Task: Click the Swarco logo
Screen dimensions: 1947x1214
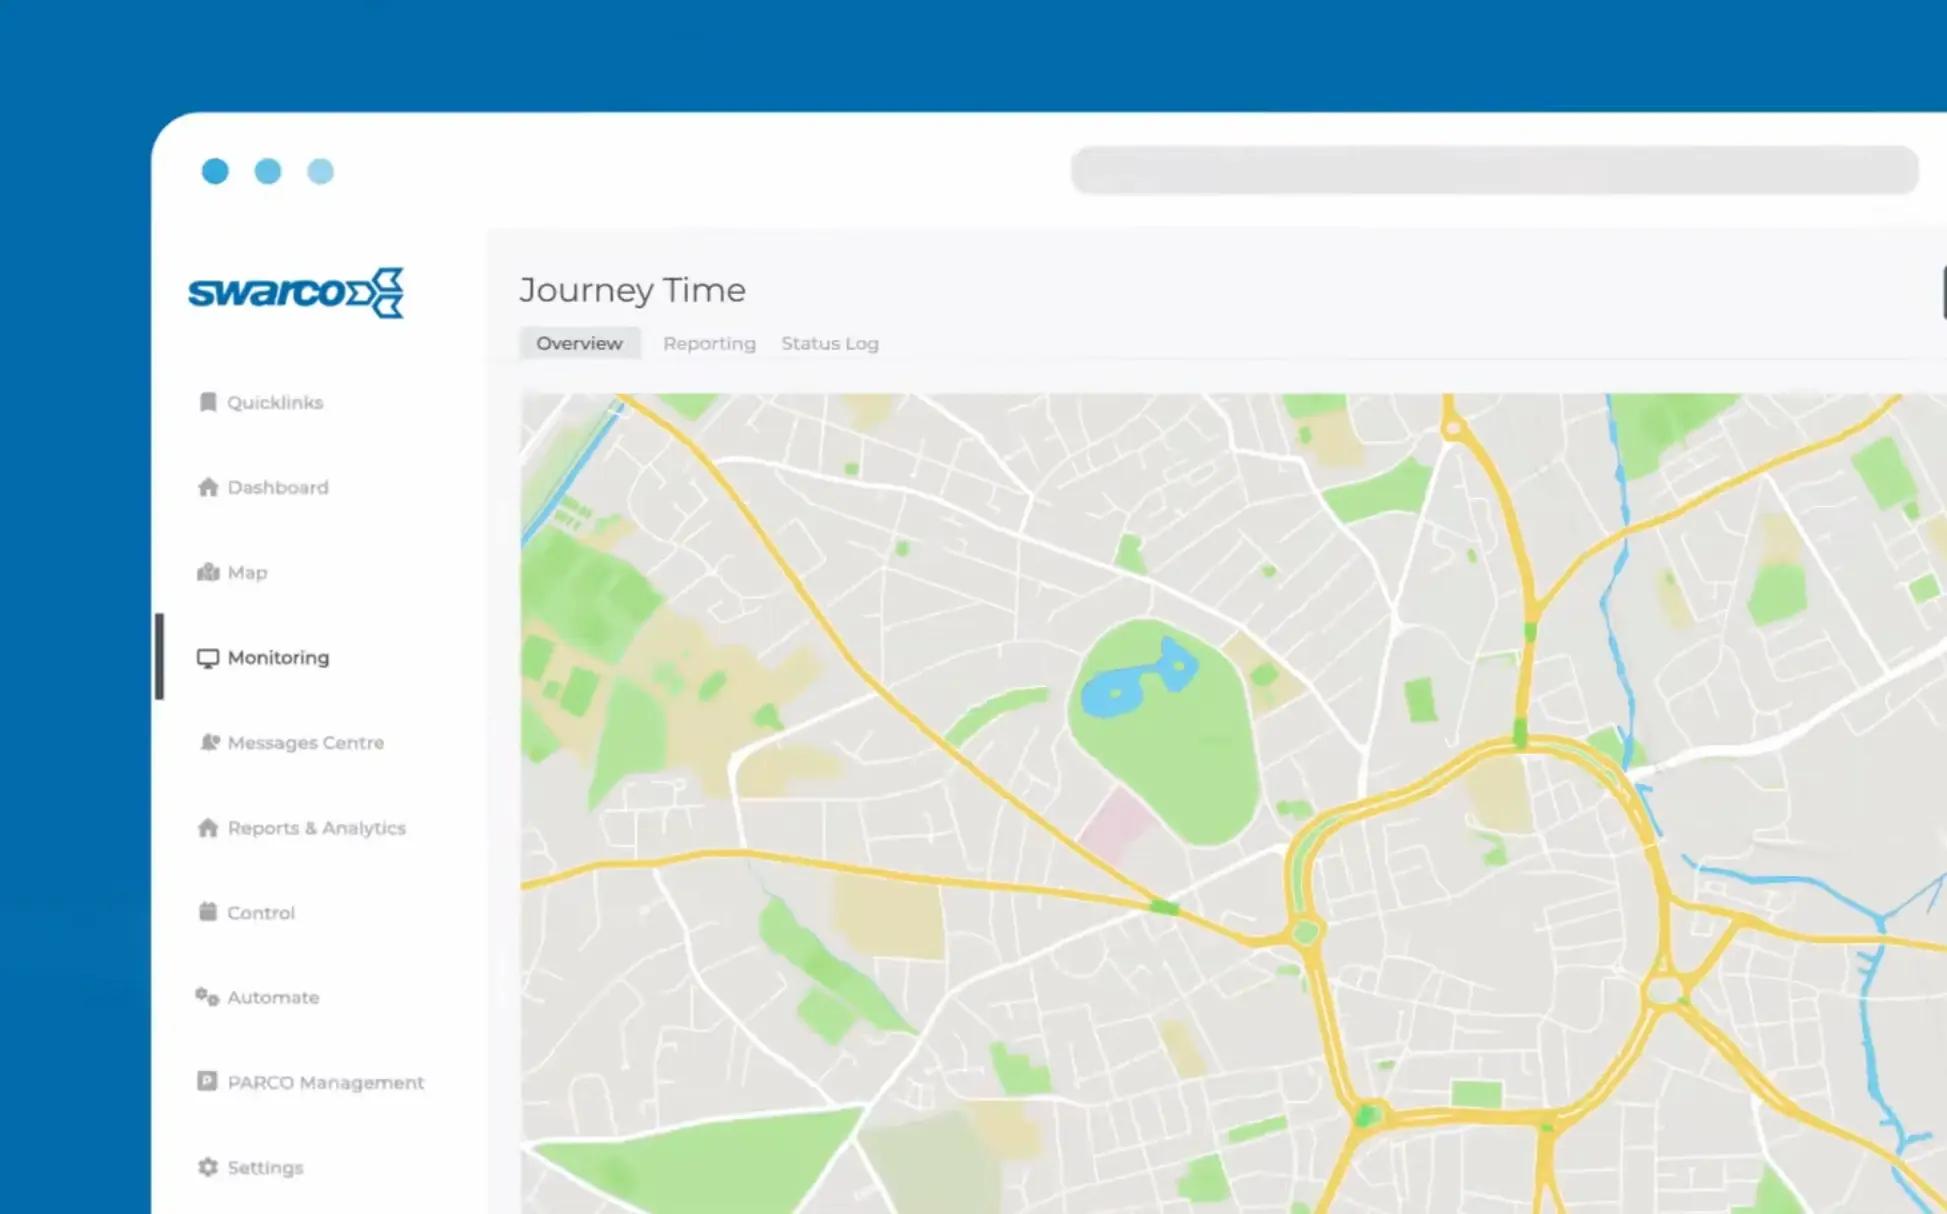Action: point(296,292)
